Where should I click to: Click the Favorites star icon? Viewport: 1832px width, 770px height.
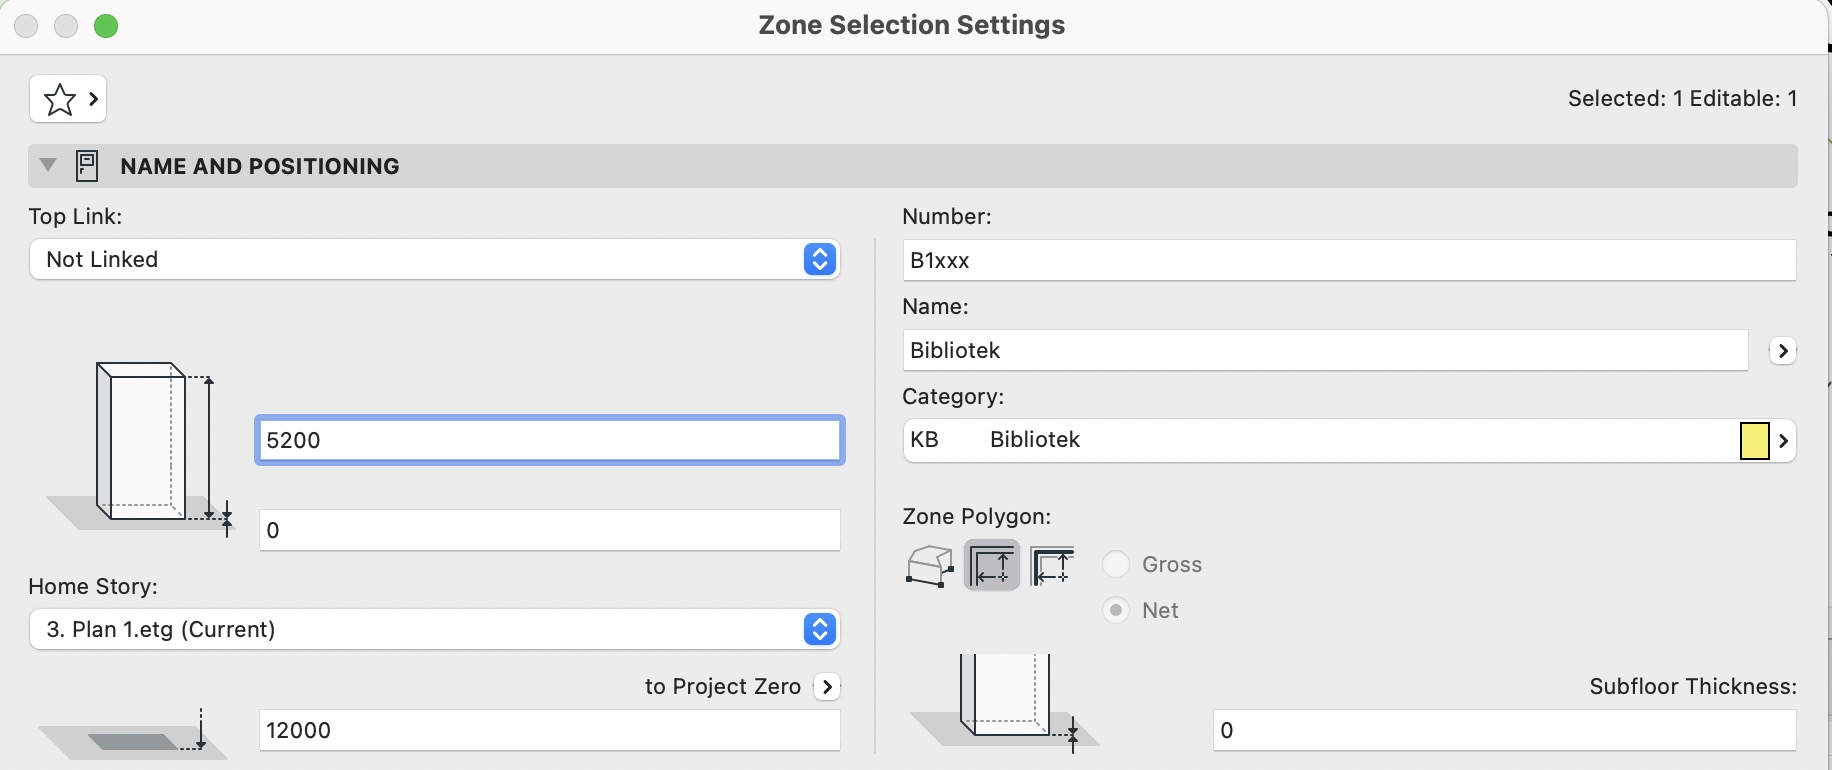click(60, 99)
